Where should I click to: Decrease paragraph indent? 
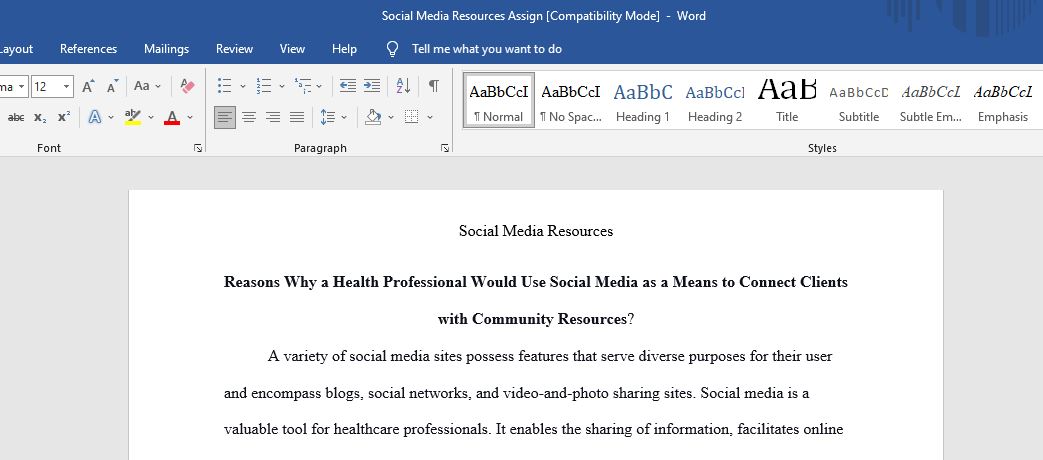pos(347,86)
